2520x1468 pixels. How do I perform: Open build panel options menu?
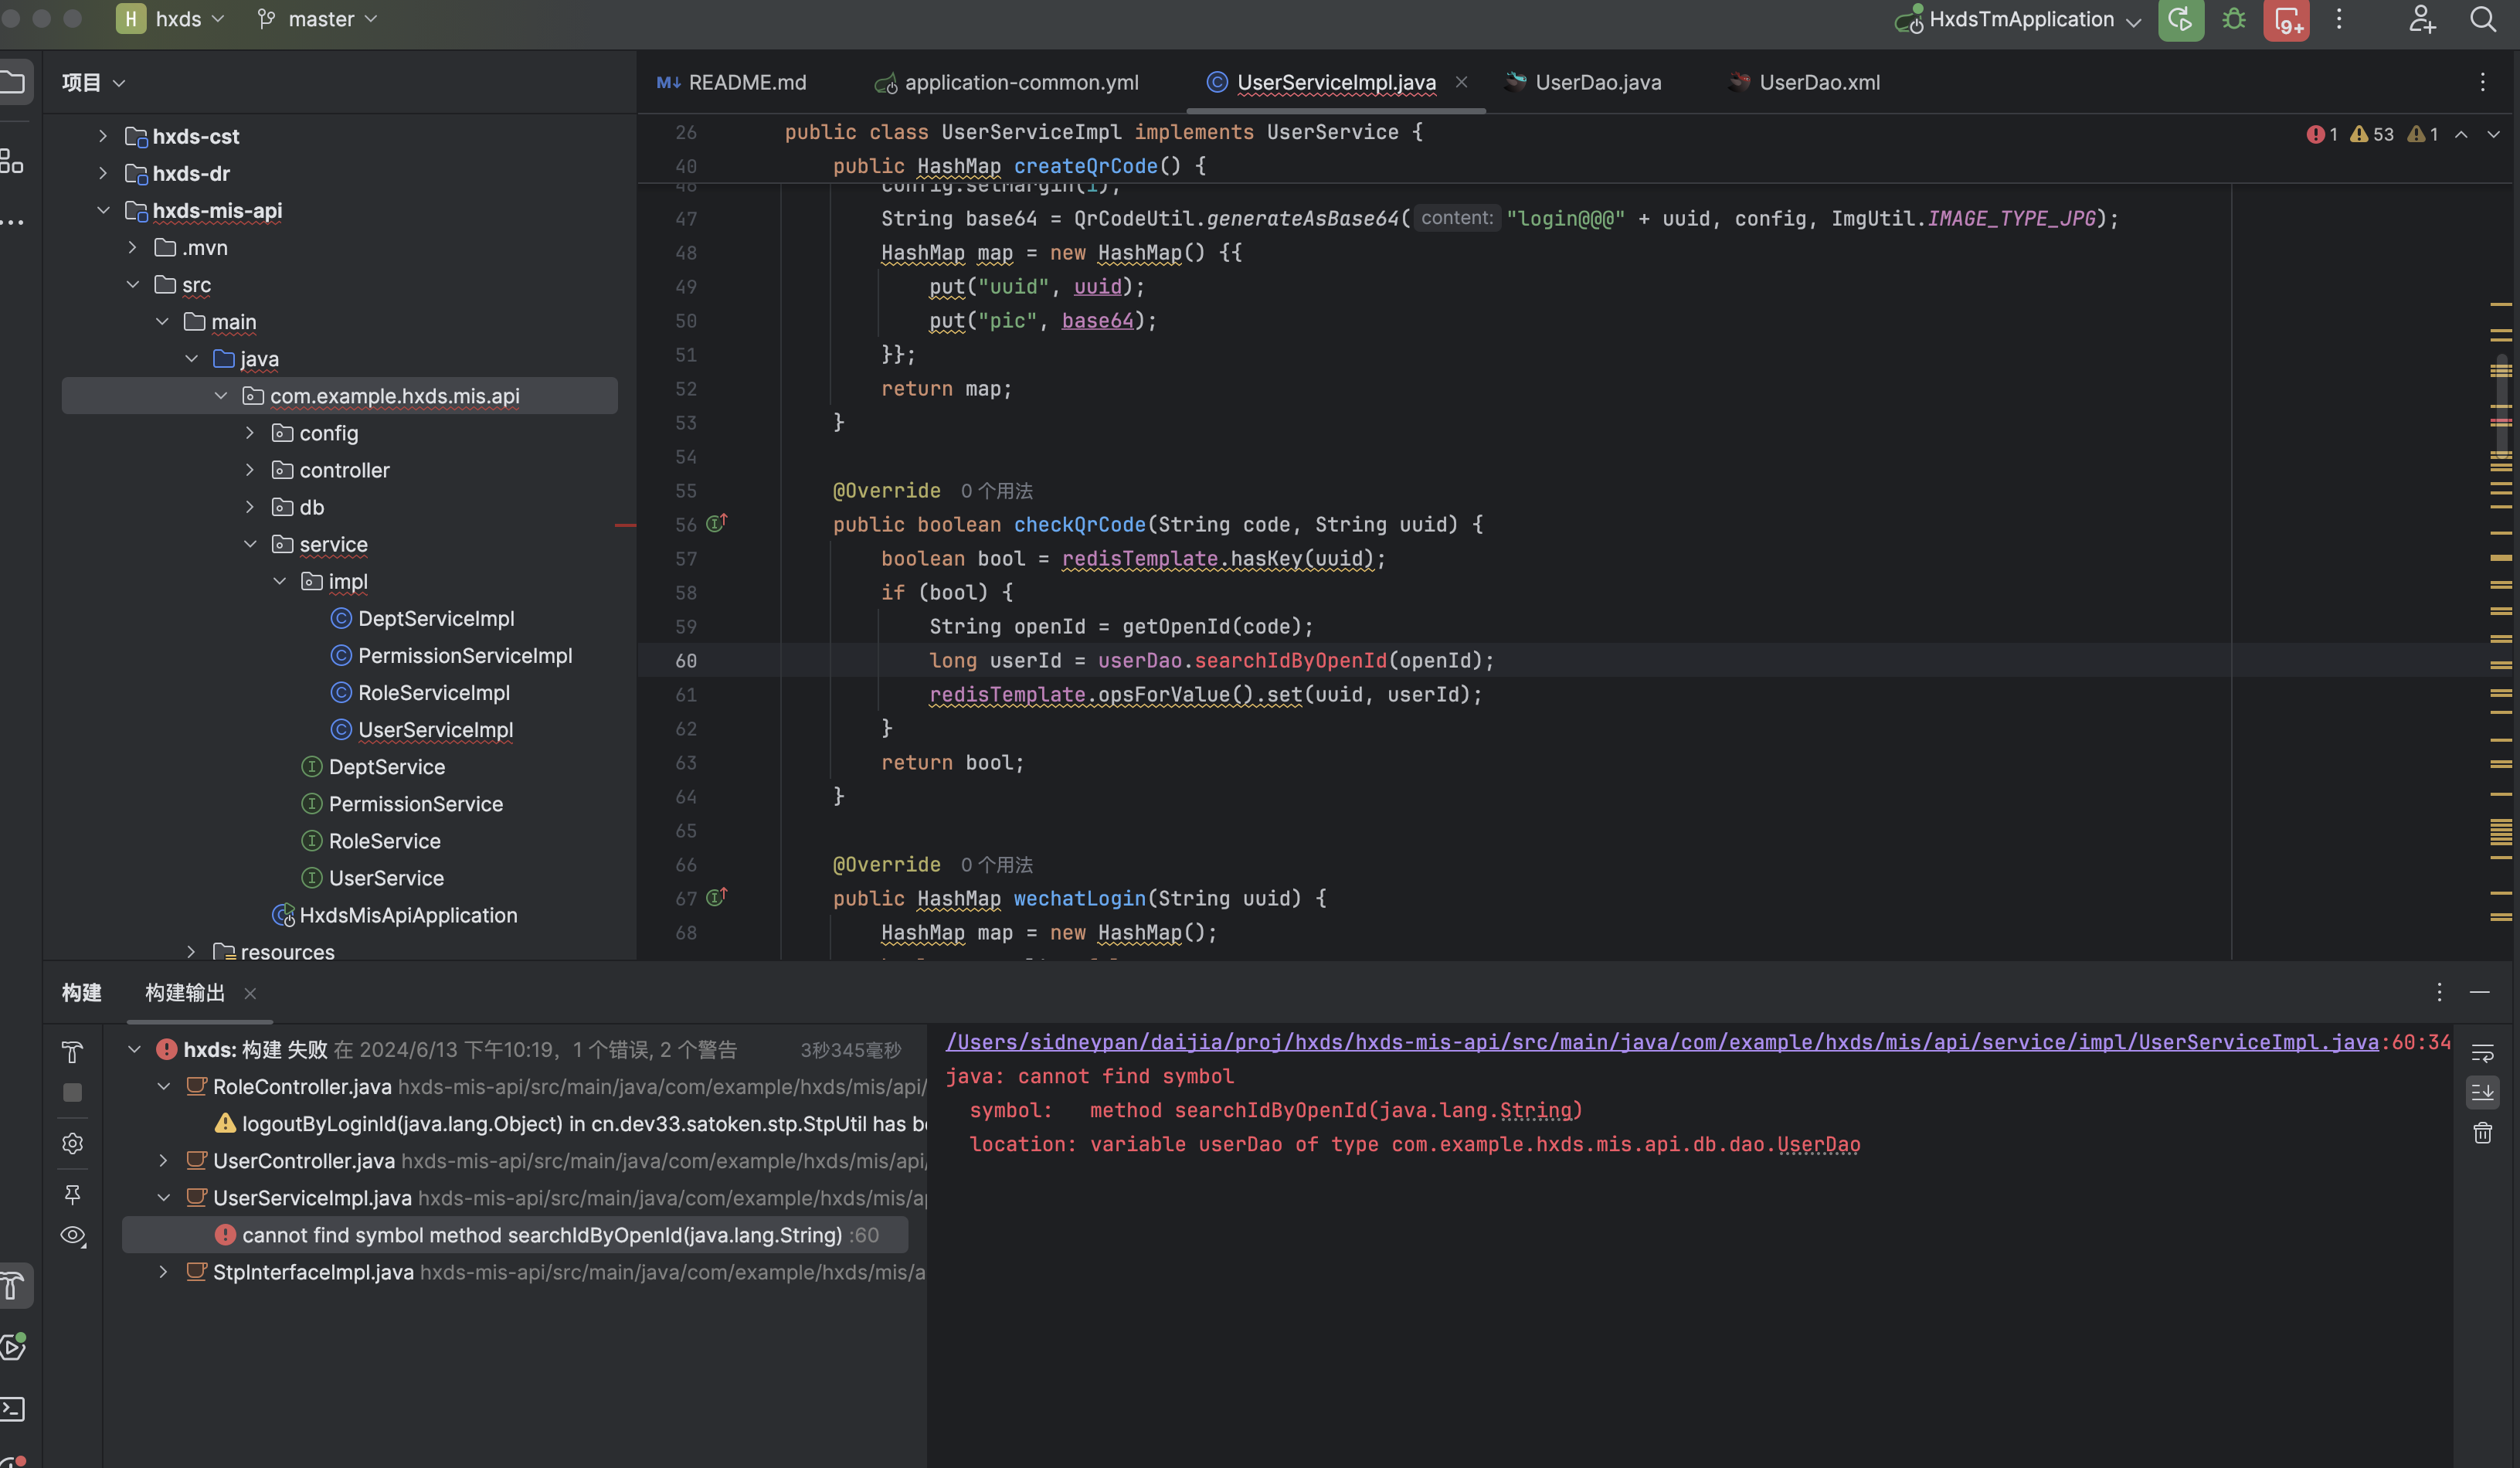pyautogui.click(x=2440, y=992)
